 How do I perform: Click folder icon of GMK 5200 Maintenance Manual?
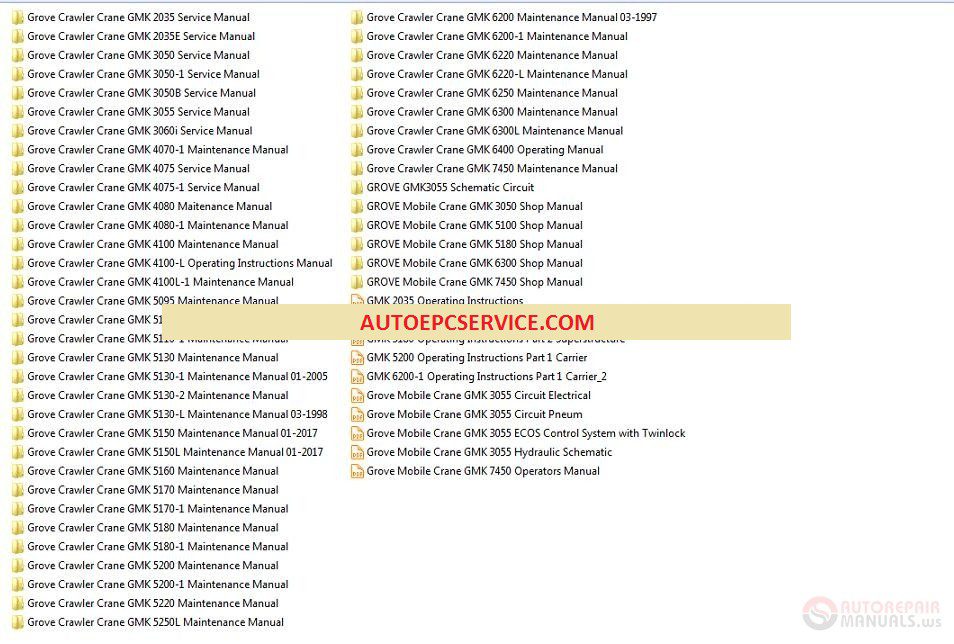(18, 565)
